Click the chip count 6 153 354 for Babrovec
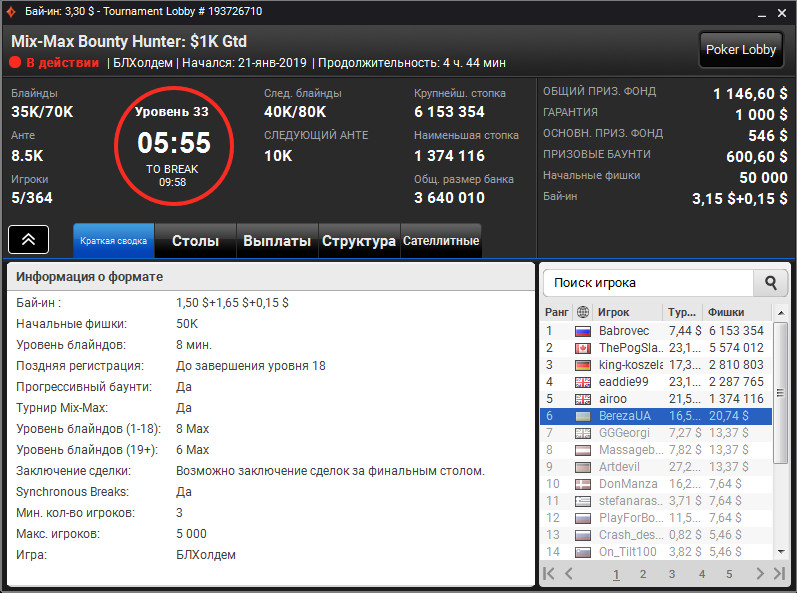 737,331
